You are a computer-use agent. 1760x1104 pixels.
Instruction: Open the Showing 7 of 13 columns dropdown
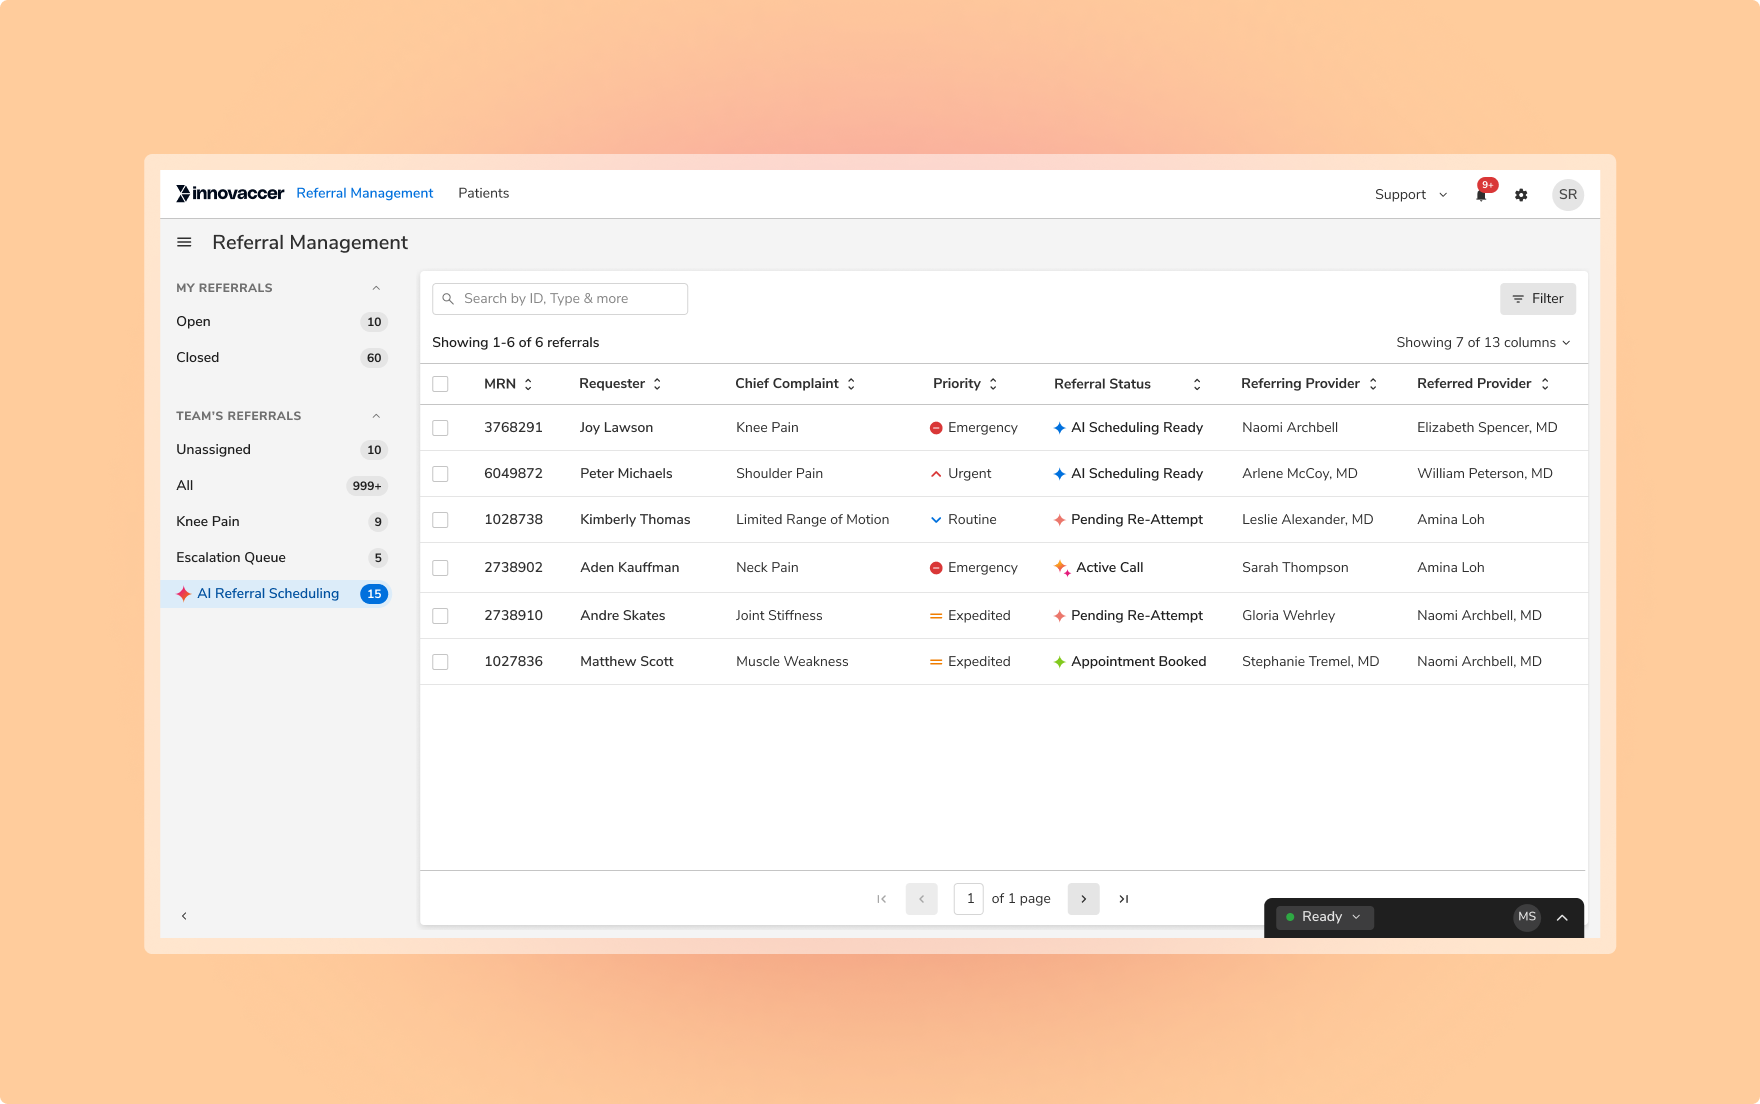click(1484, 343)
